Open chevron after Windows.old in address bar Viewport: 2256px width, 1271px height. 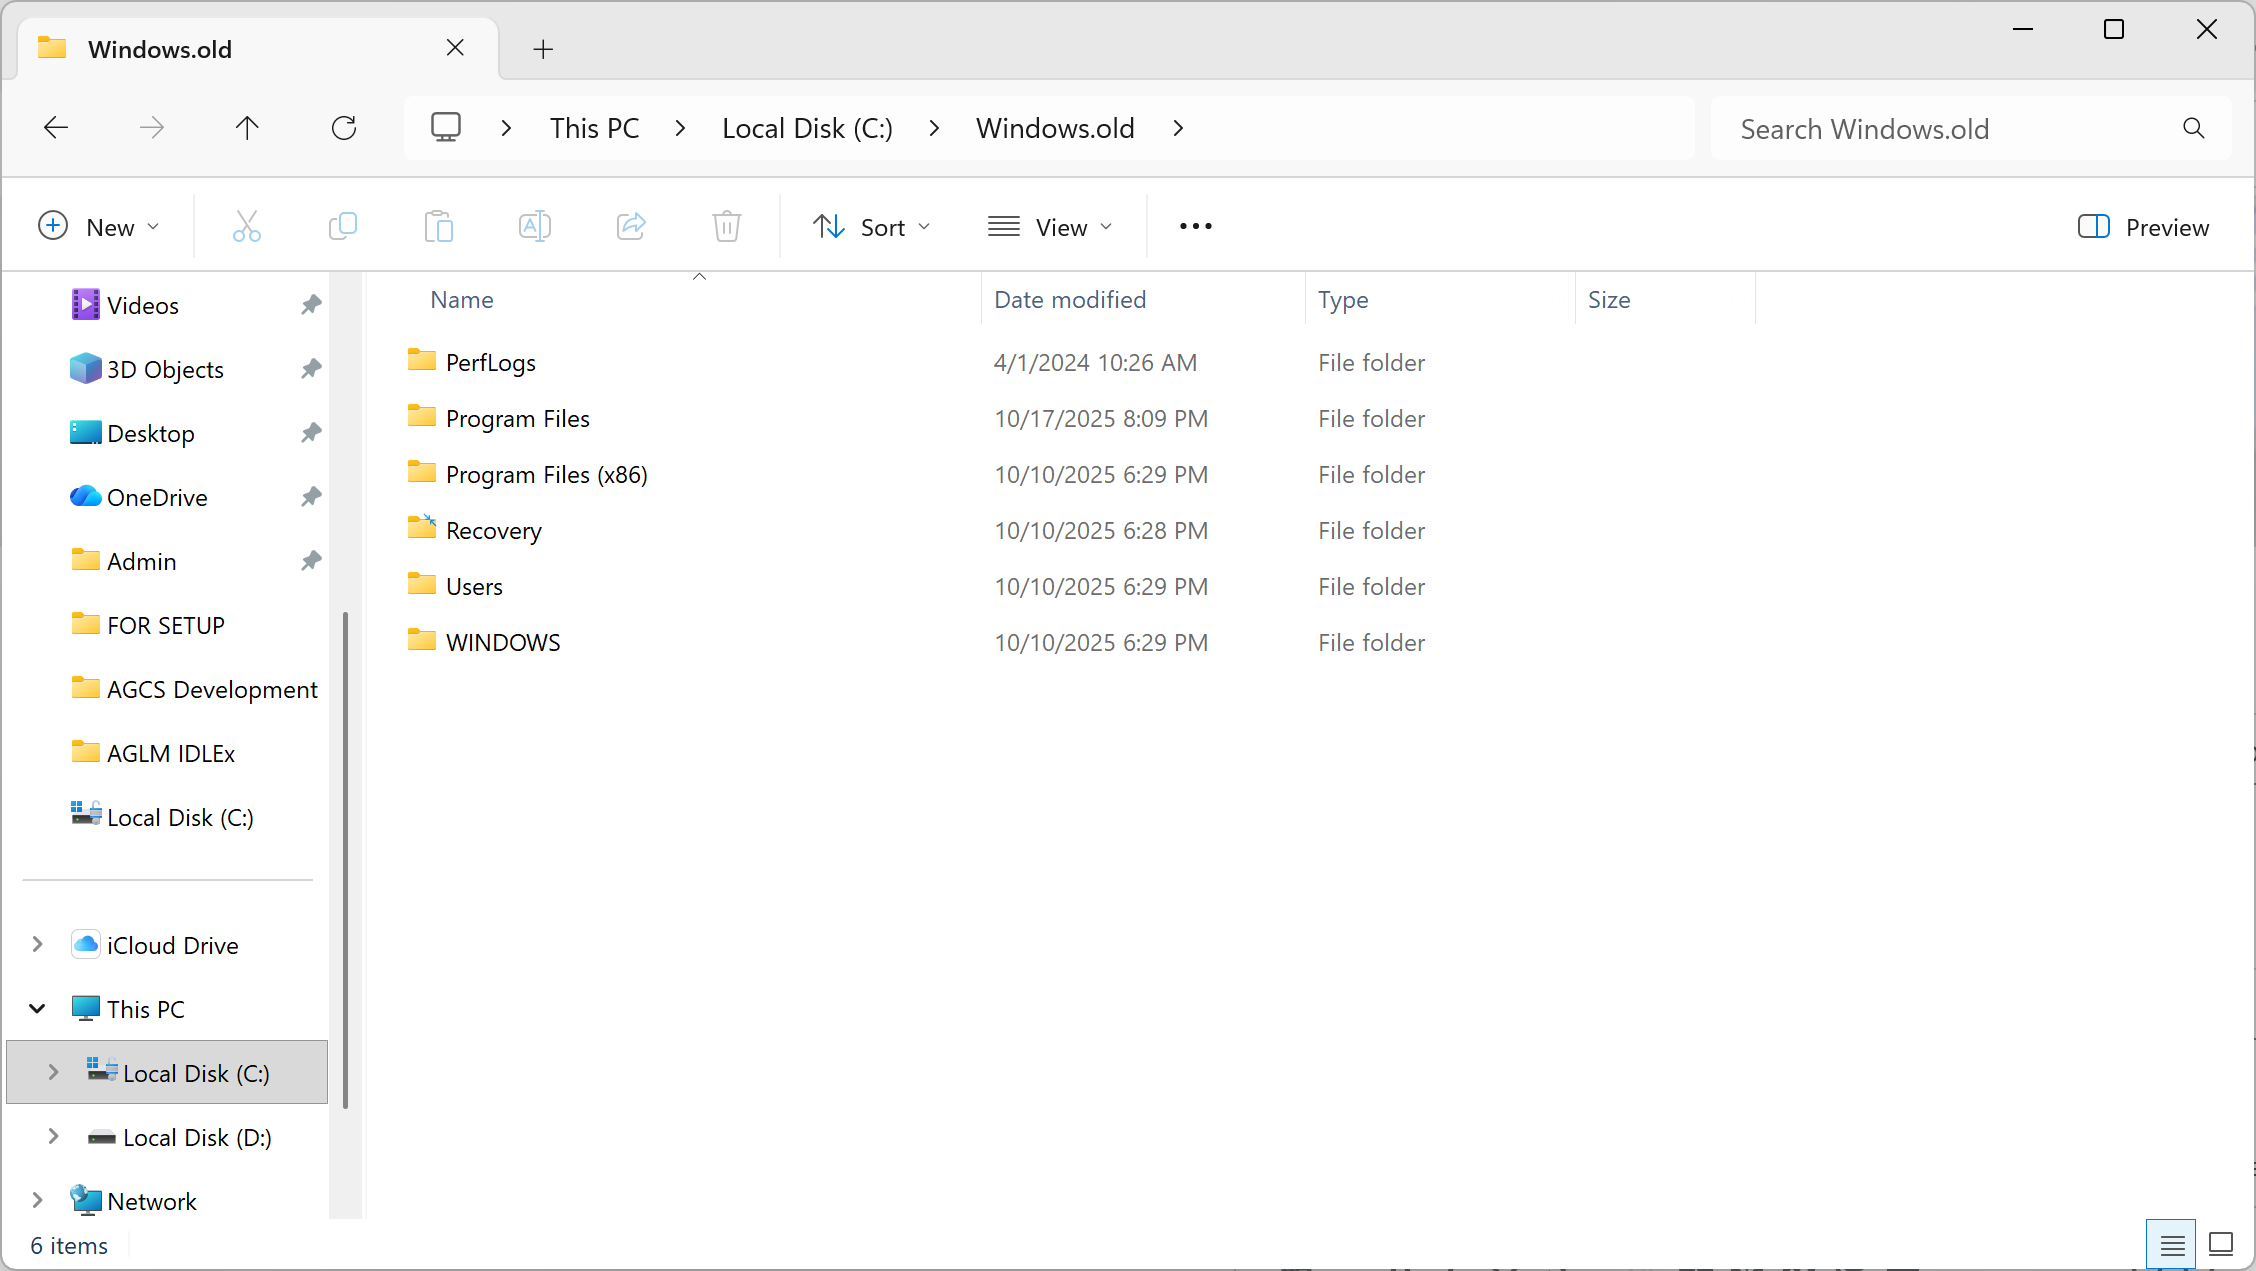1178,128
